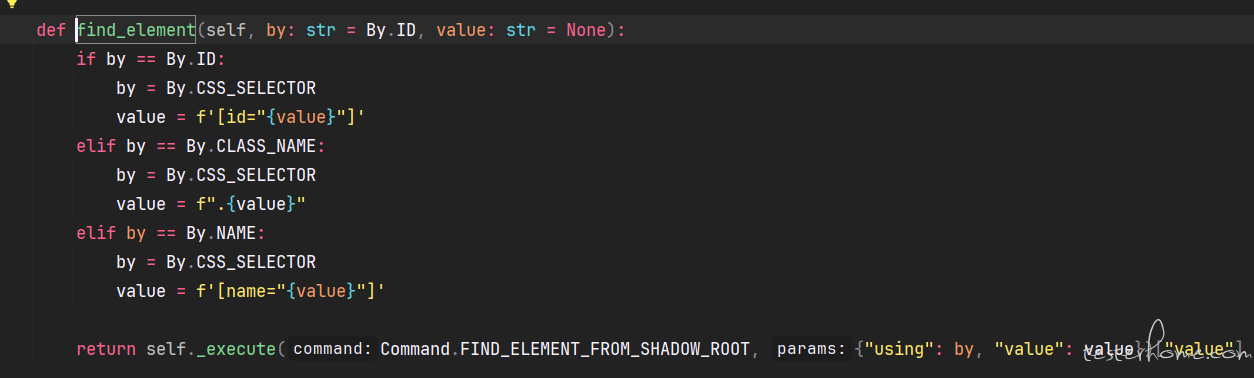1254x378 pixels.
Task: Click the 'command:' parameter inlay hint
Action: (333, 350)
